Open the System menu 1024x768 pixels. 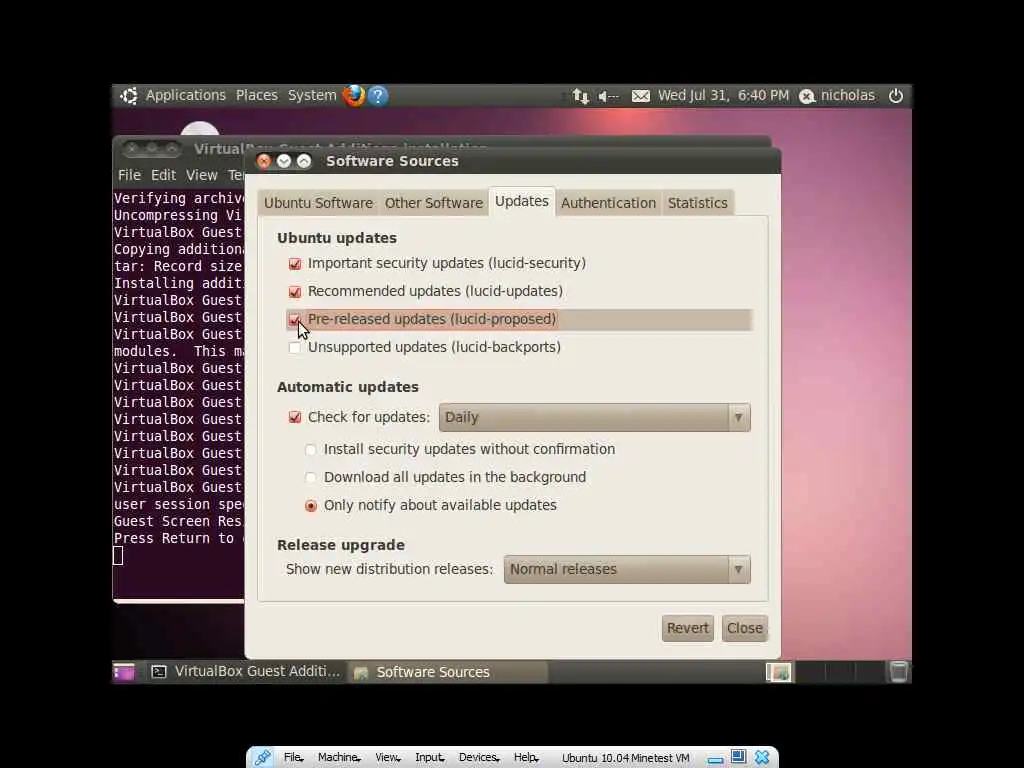pos(312,95)
